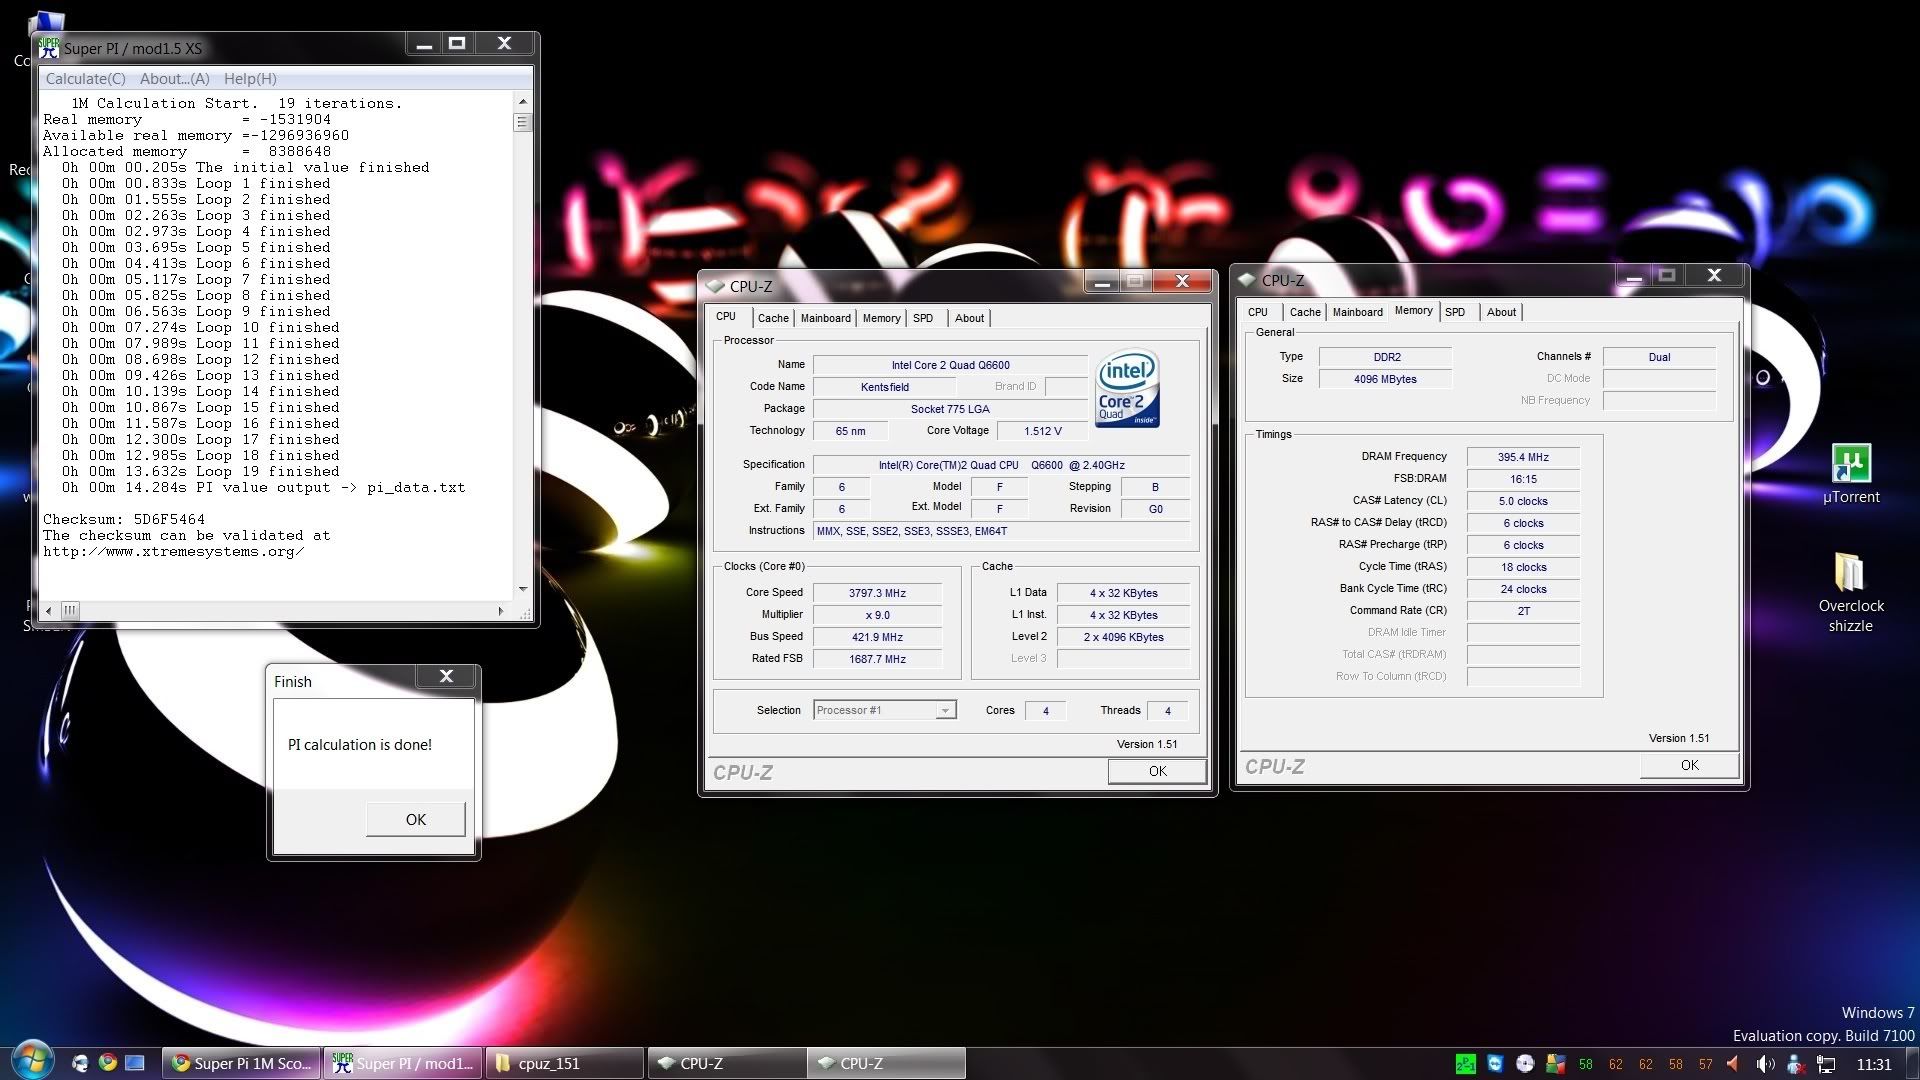Switch to Mainboard tab in left CPU-Z
The height and width of the screenshot is (1080, 1920).
826,318
